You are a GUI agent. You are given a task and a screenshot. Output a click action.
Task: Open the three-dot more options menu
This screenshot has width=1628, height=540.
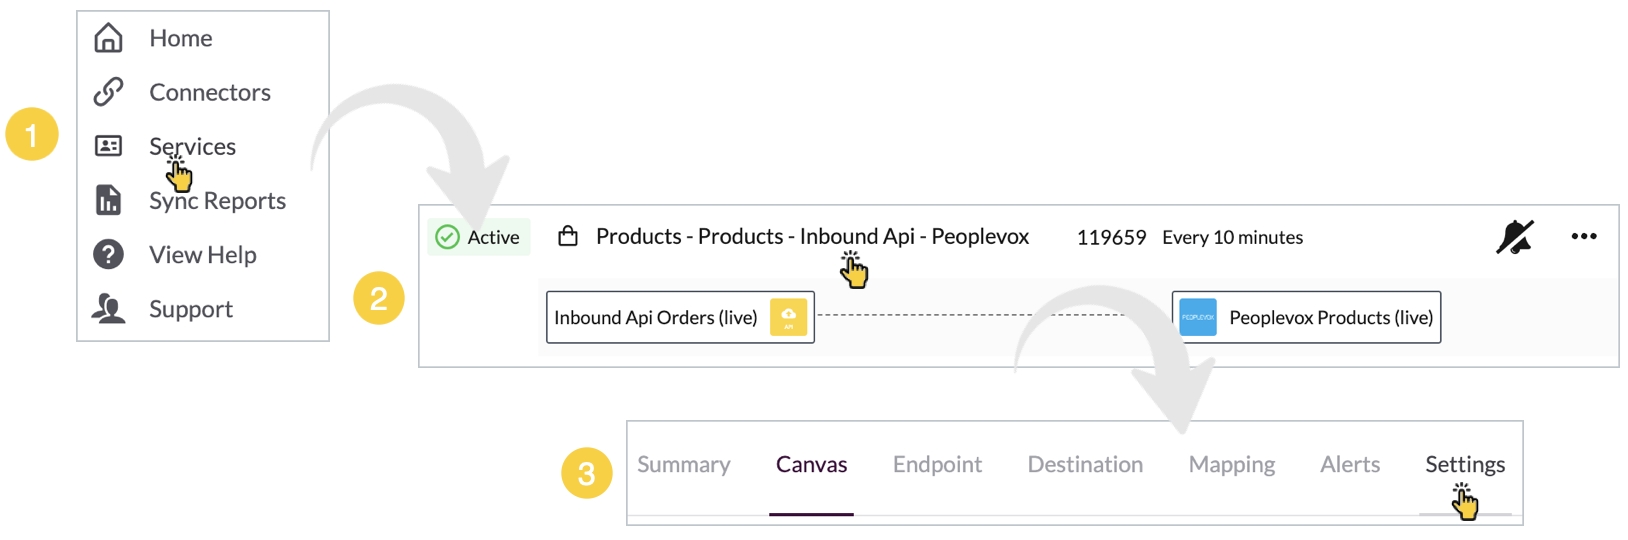[1583, 237]
